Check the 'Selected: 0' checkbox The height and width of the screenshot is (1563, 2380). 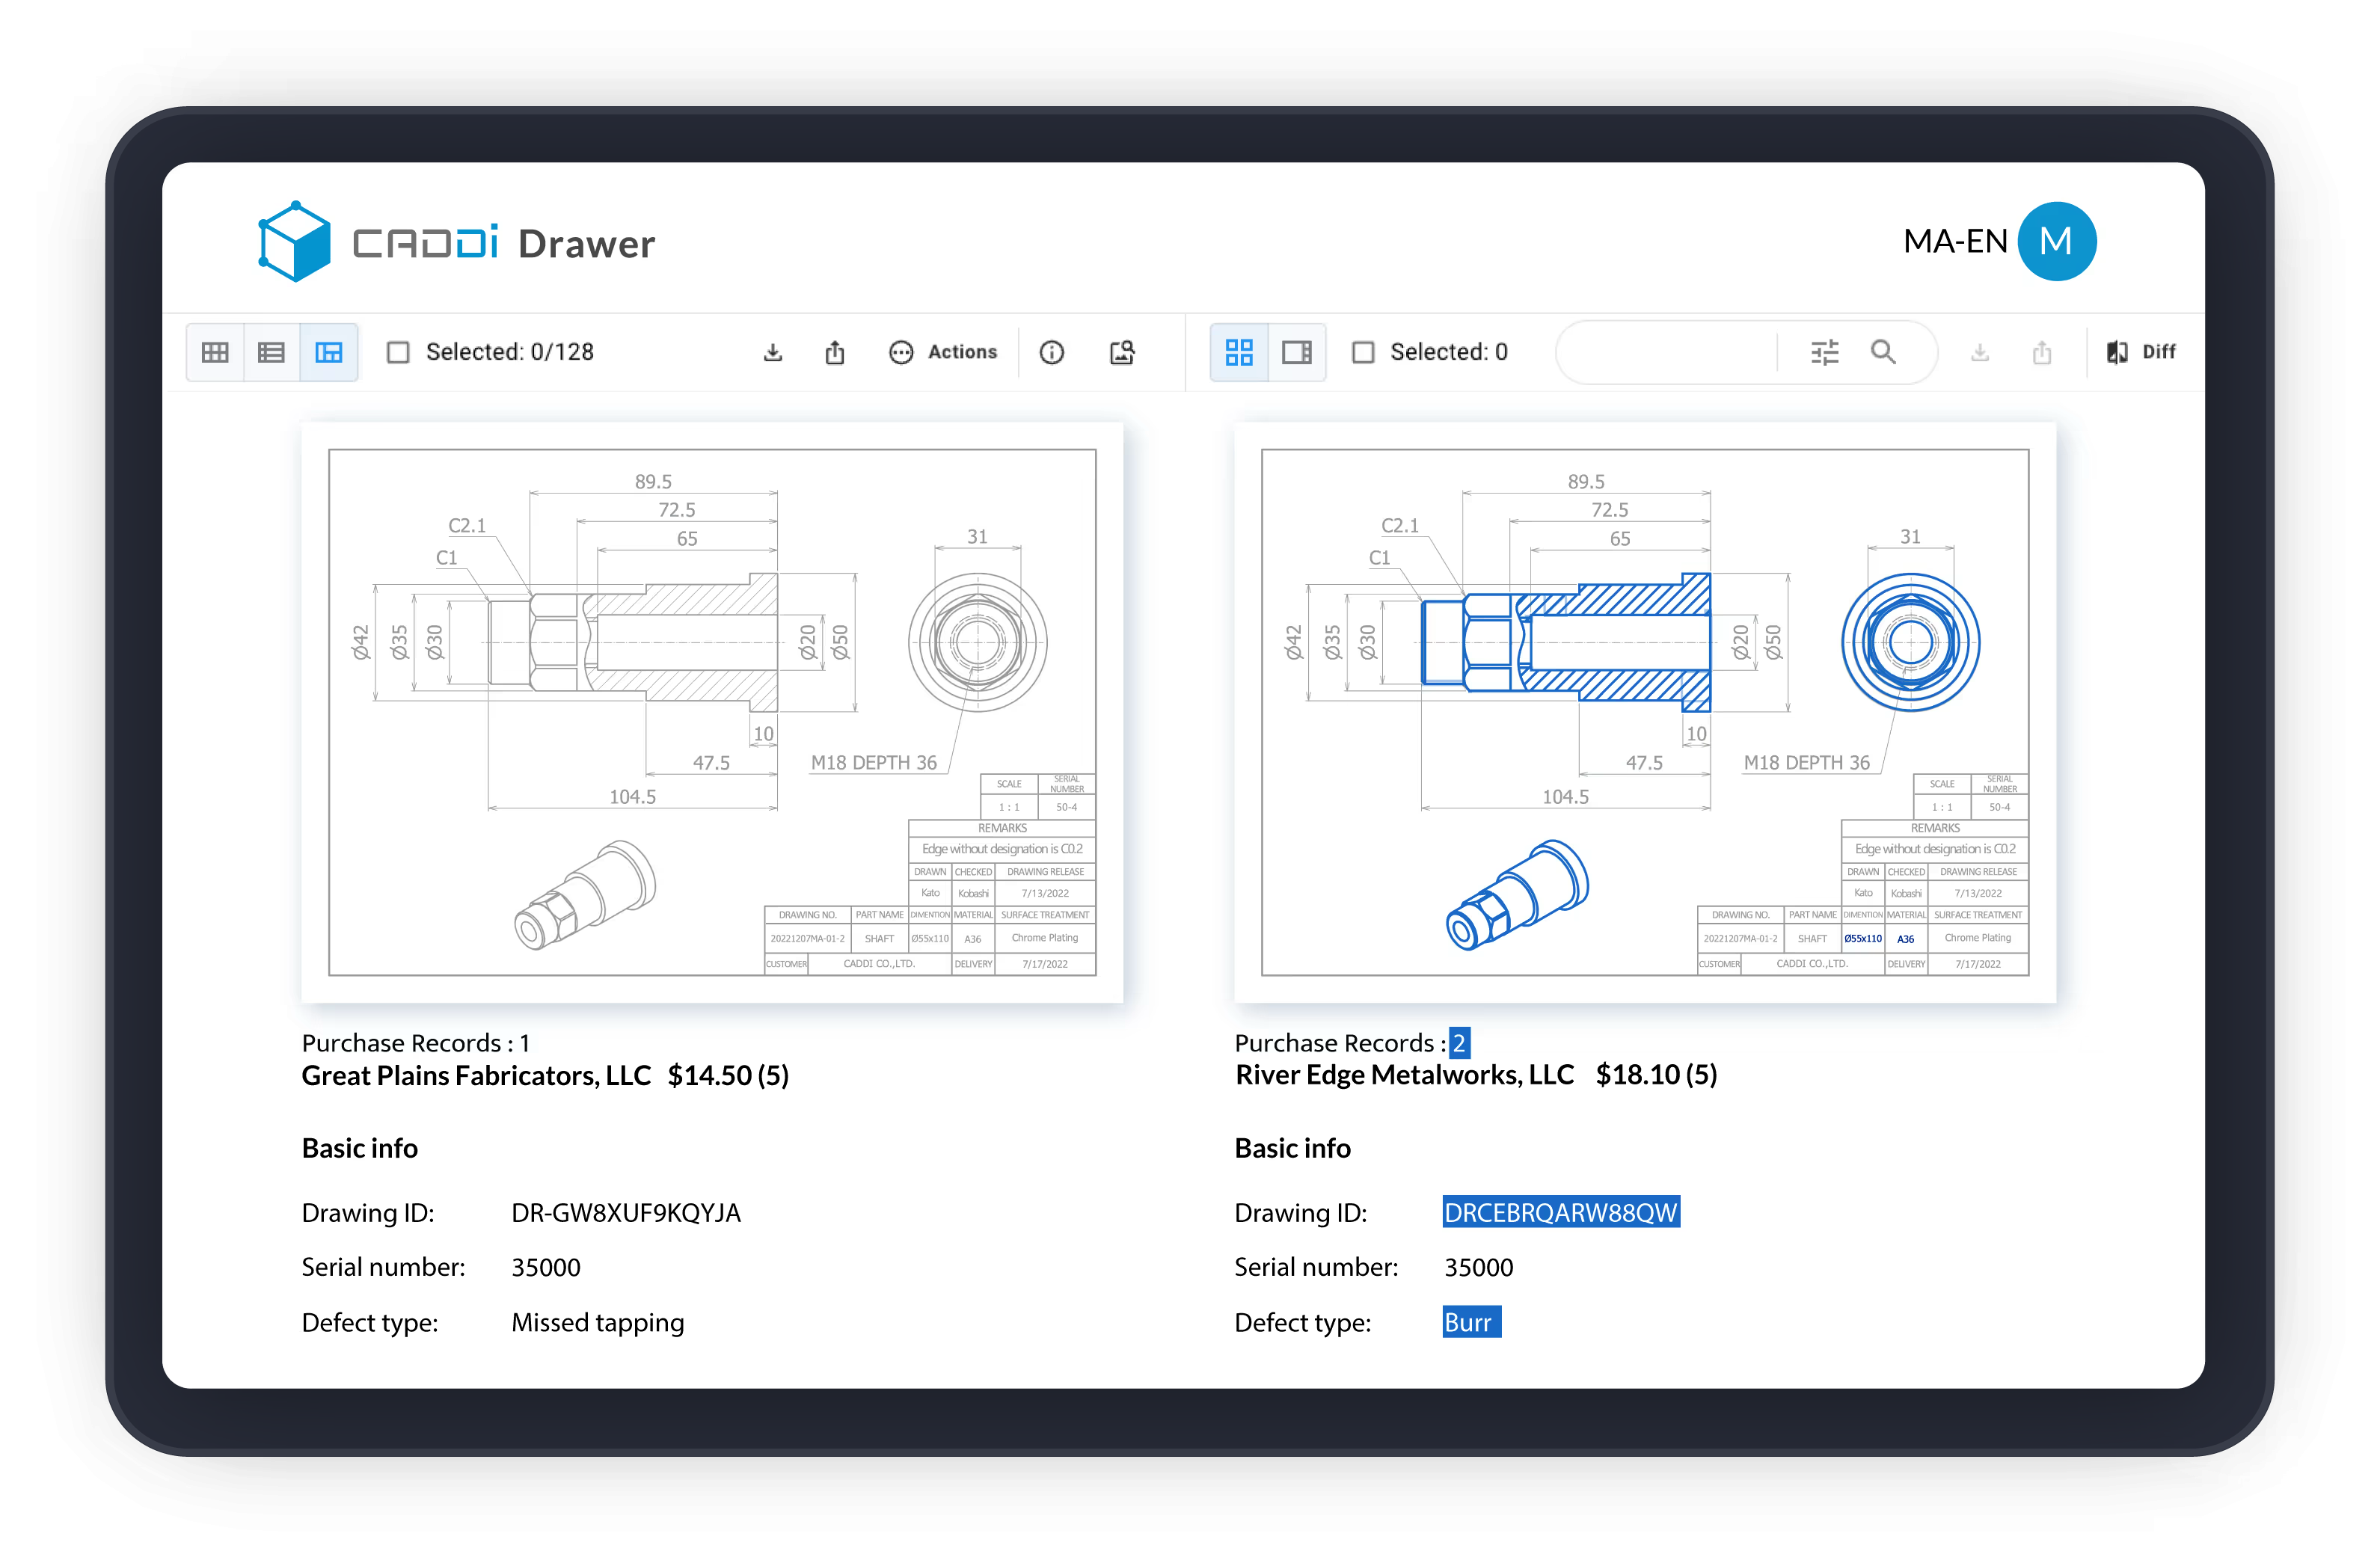click(x=1363, y=352)
